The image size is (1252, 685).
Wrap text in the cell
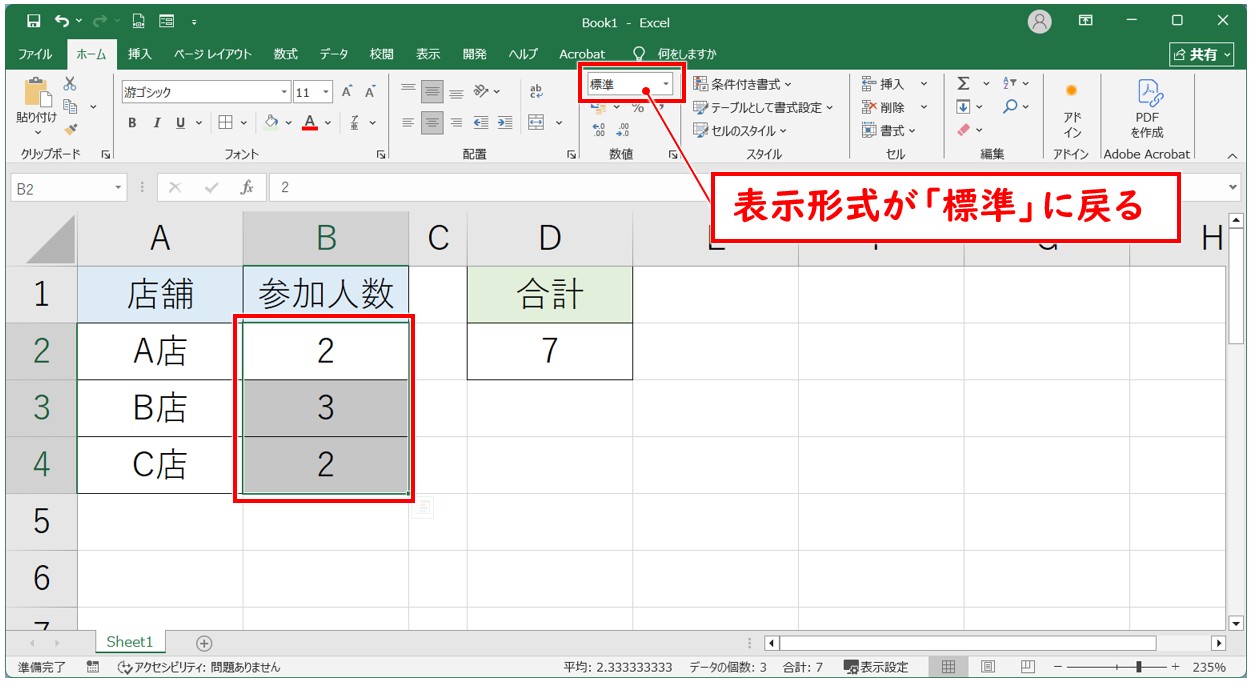coord(536,92)
